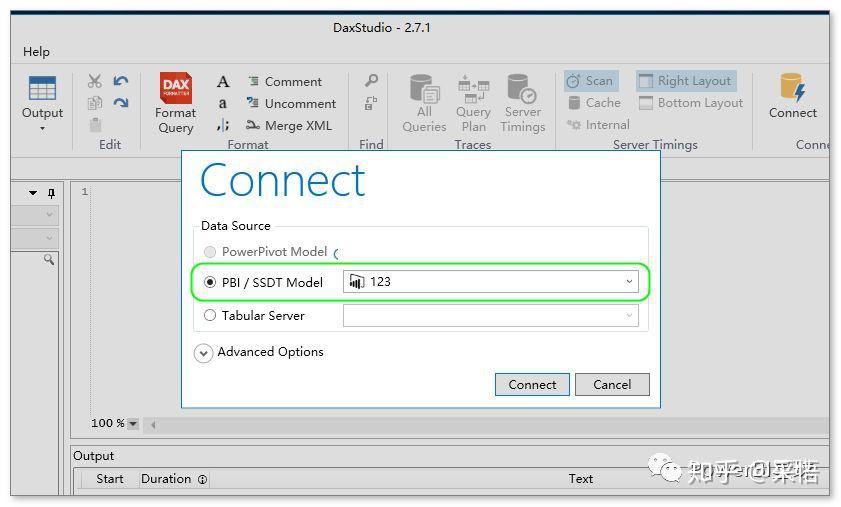This screenshot has height=507, width=841.
Task: Open the 100 % zoom dropdown
Action: (133, 424)
